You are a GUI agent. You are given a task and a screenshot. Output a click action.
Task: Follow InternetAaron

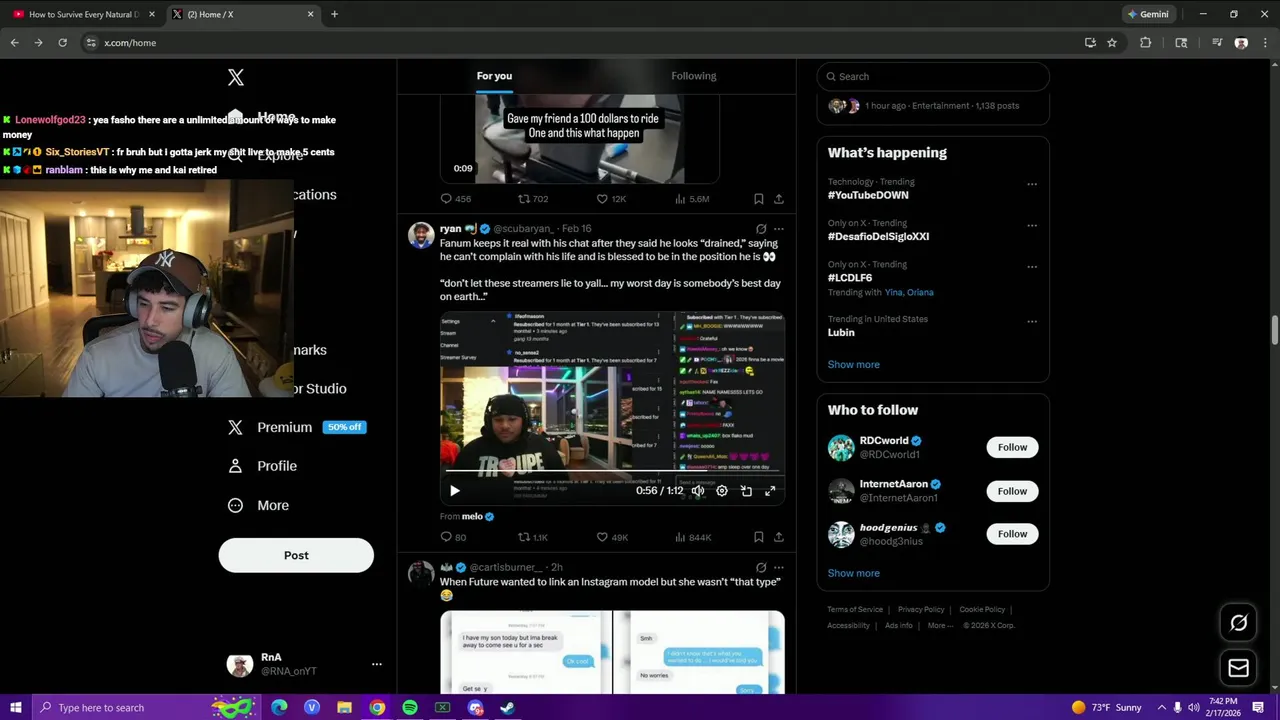1012,491
